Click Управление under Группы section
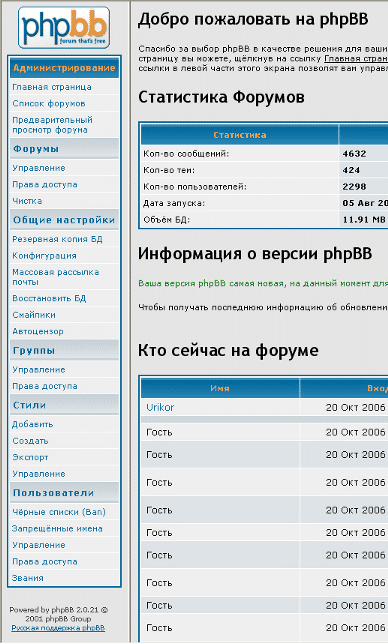Viewport: 388px width, 644px height. coord(39,370)
